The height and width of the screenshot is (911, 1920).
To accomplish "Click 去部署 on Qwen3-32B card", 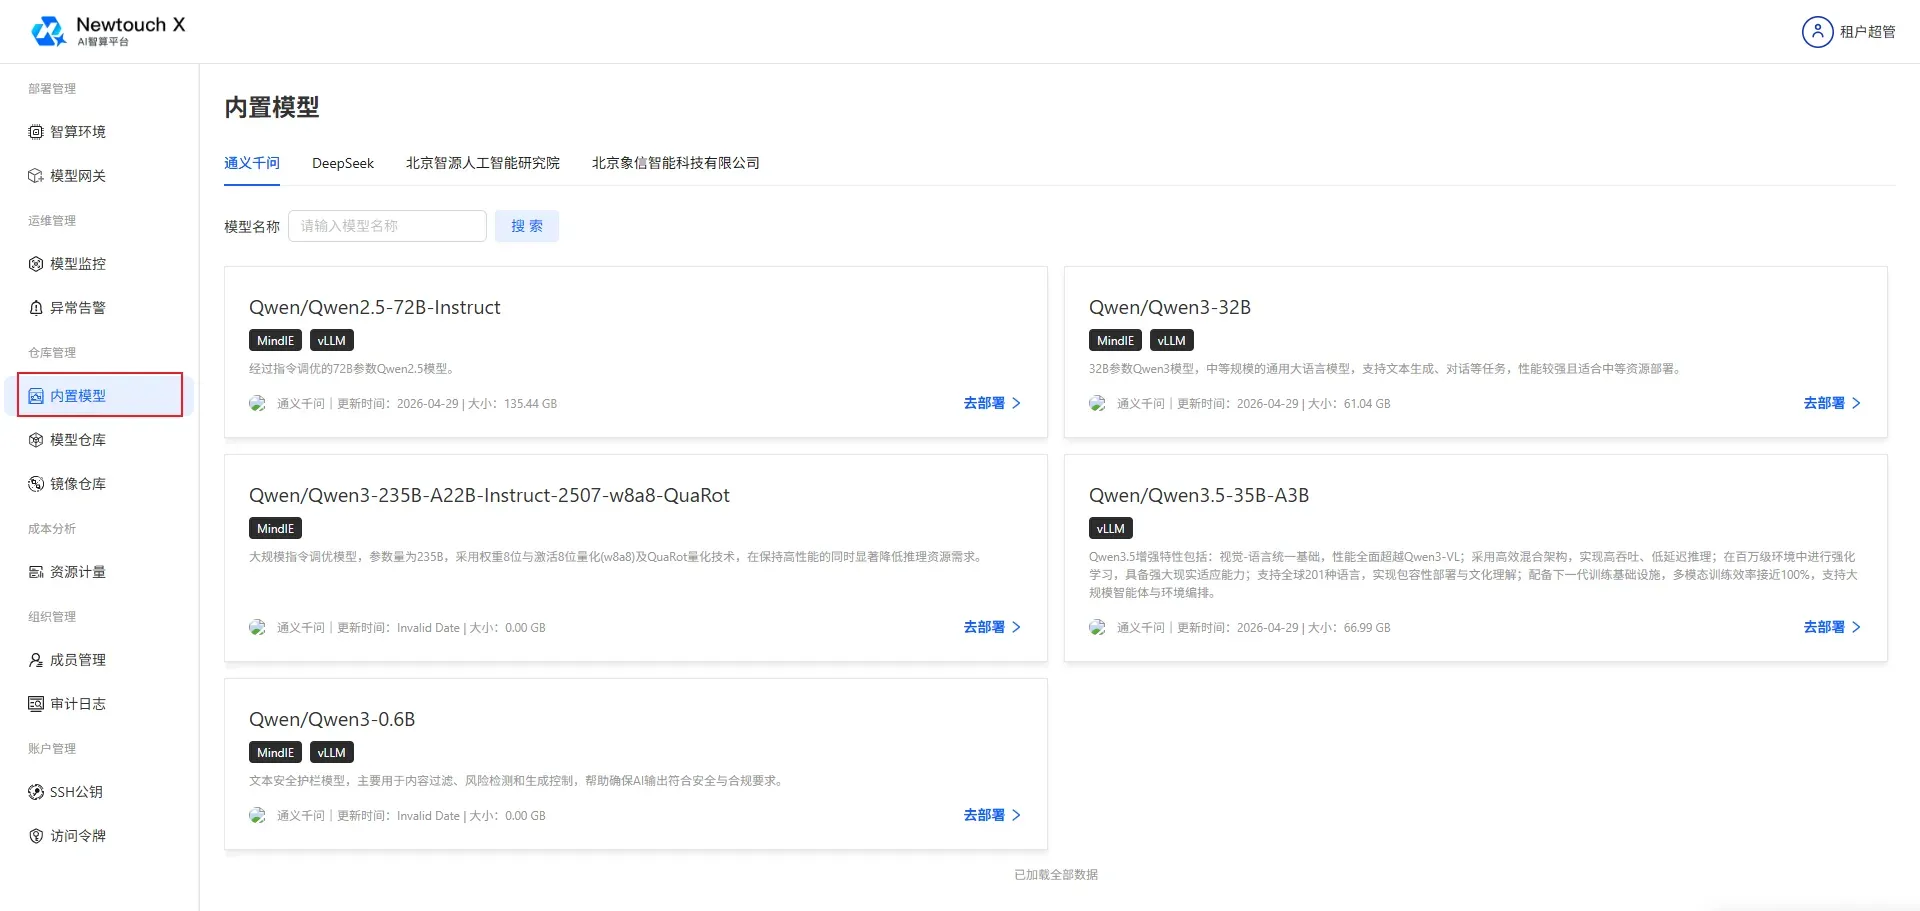I will coord(1824,403).
